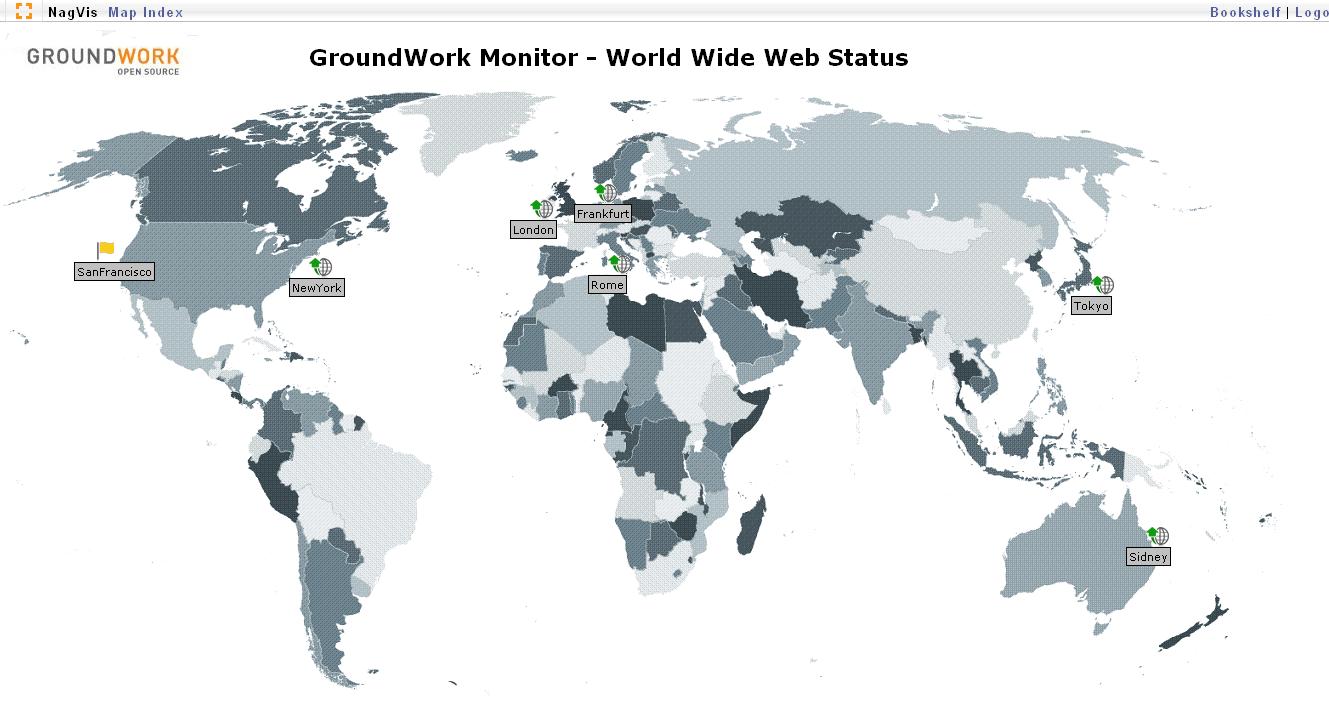Select the Sidney globe status icon

[1158, 536]
